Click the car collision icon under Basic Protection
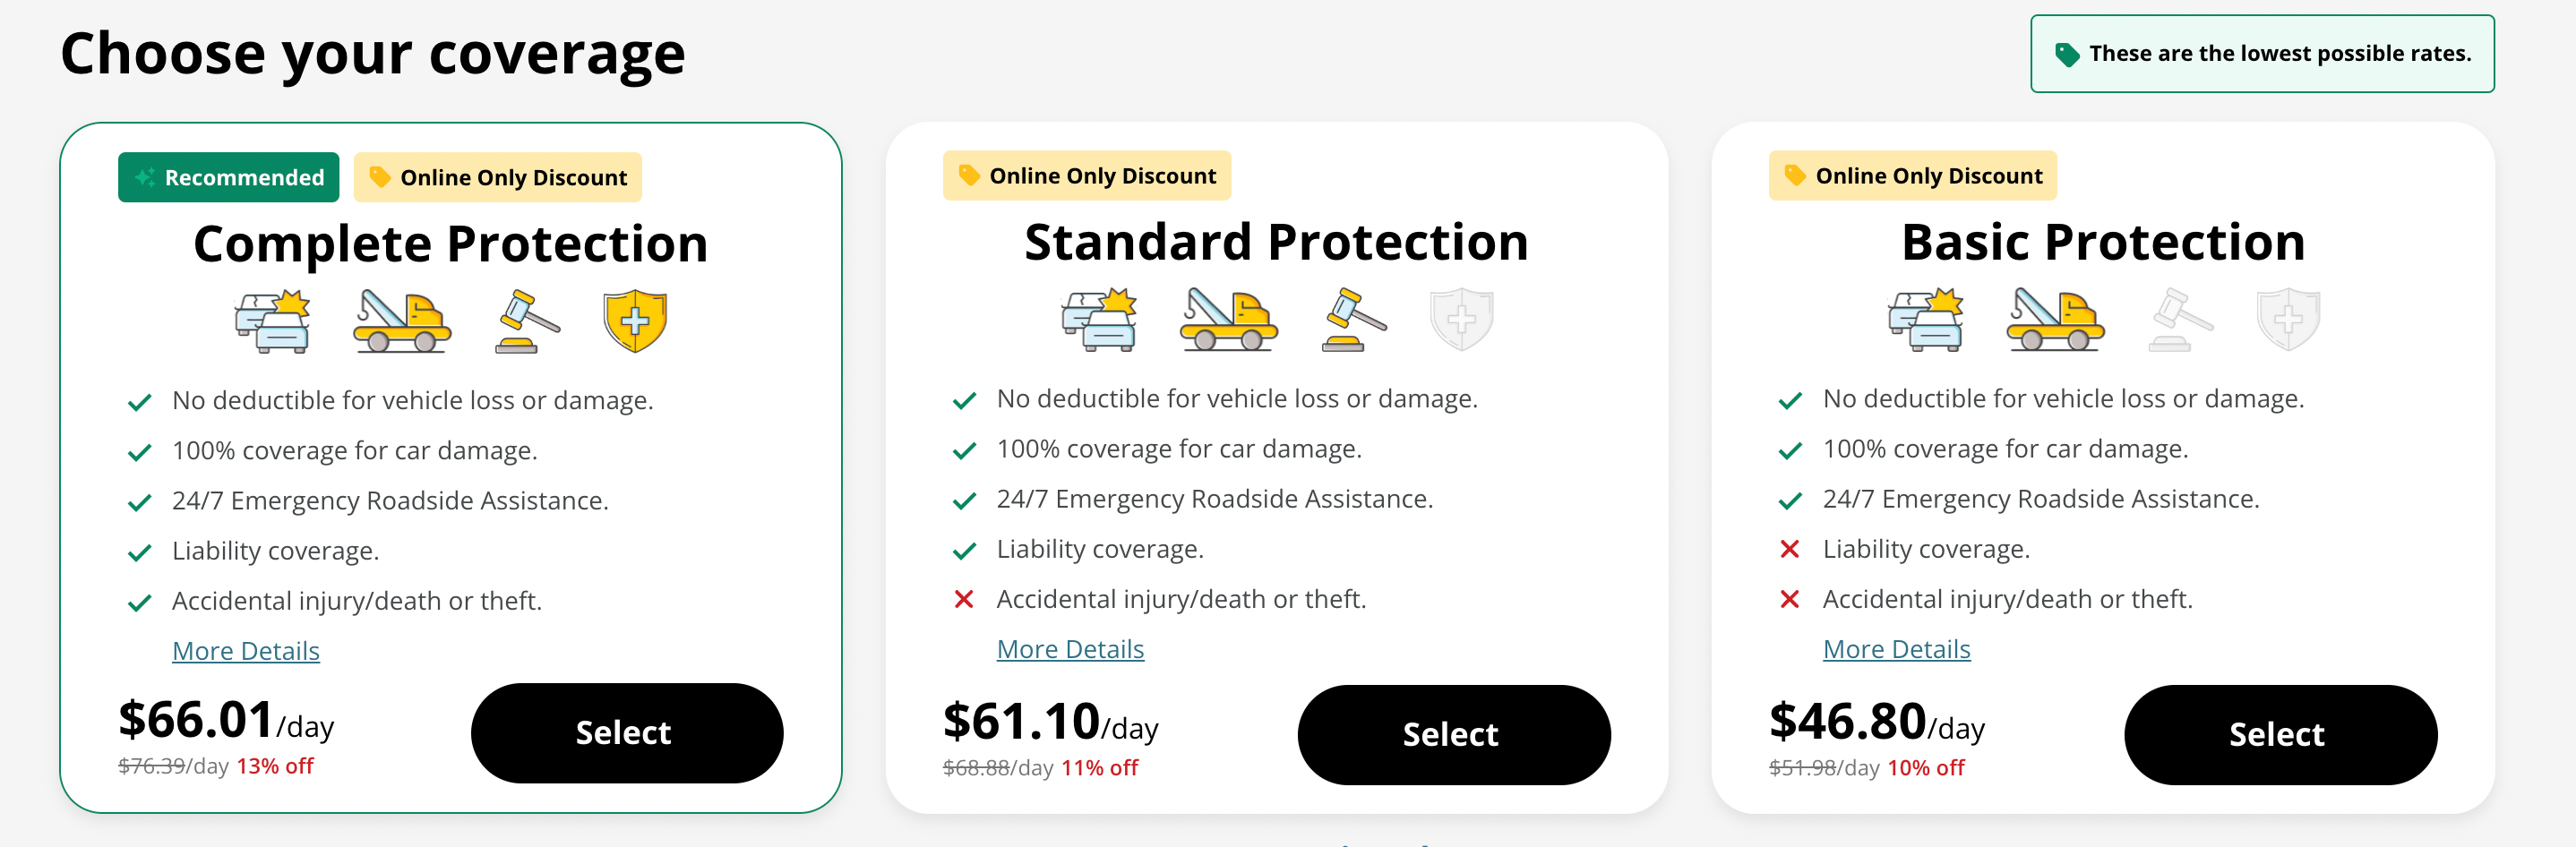Viewport: 2576px width, 847px height. (1926, 320)
